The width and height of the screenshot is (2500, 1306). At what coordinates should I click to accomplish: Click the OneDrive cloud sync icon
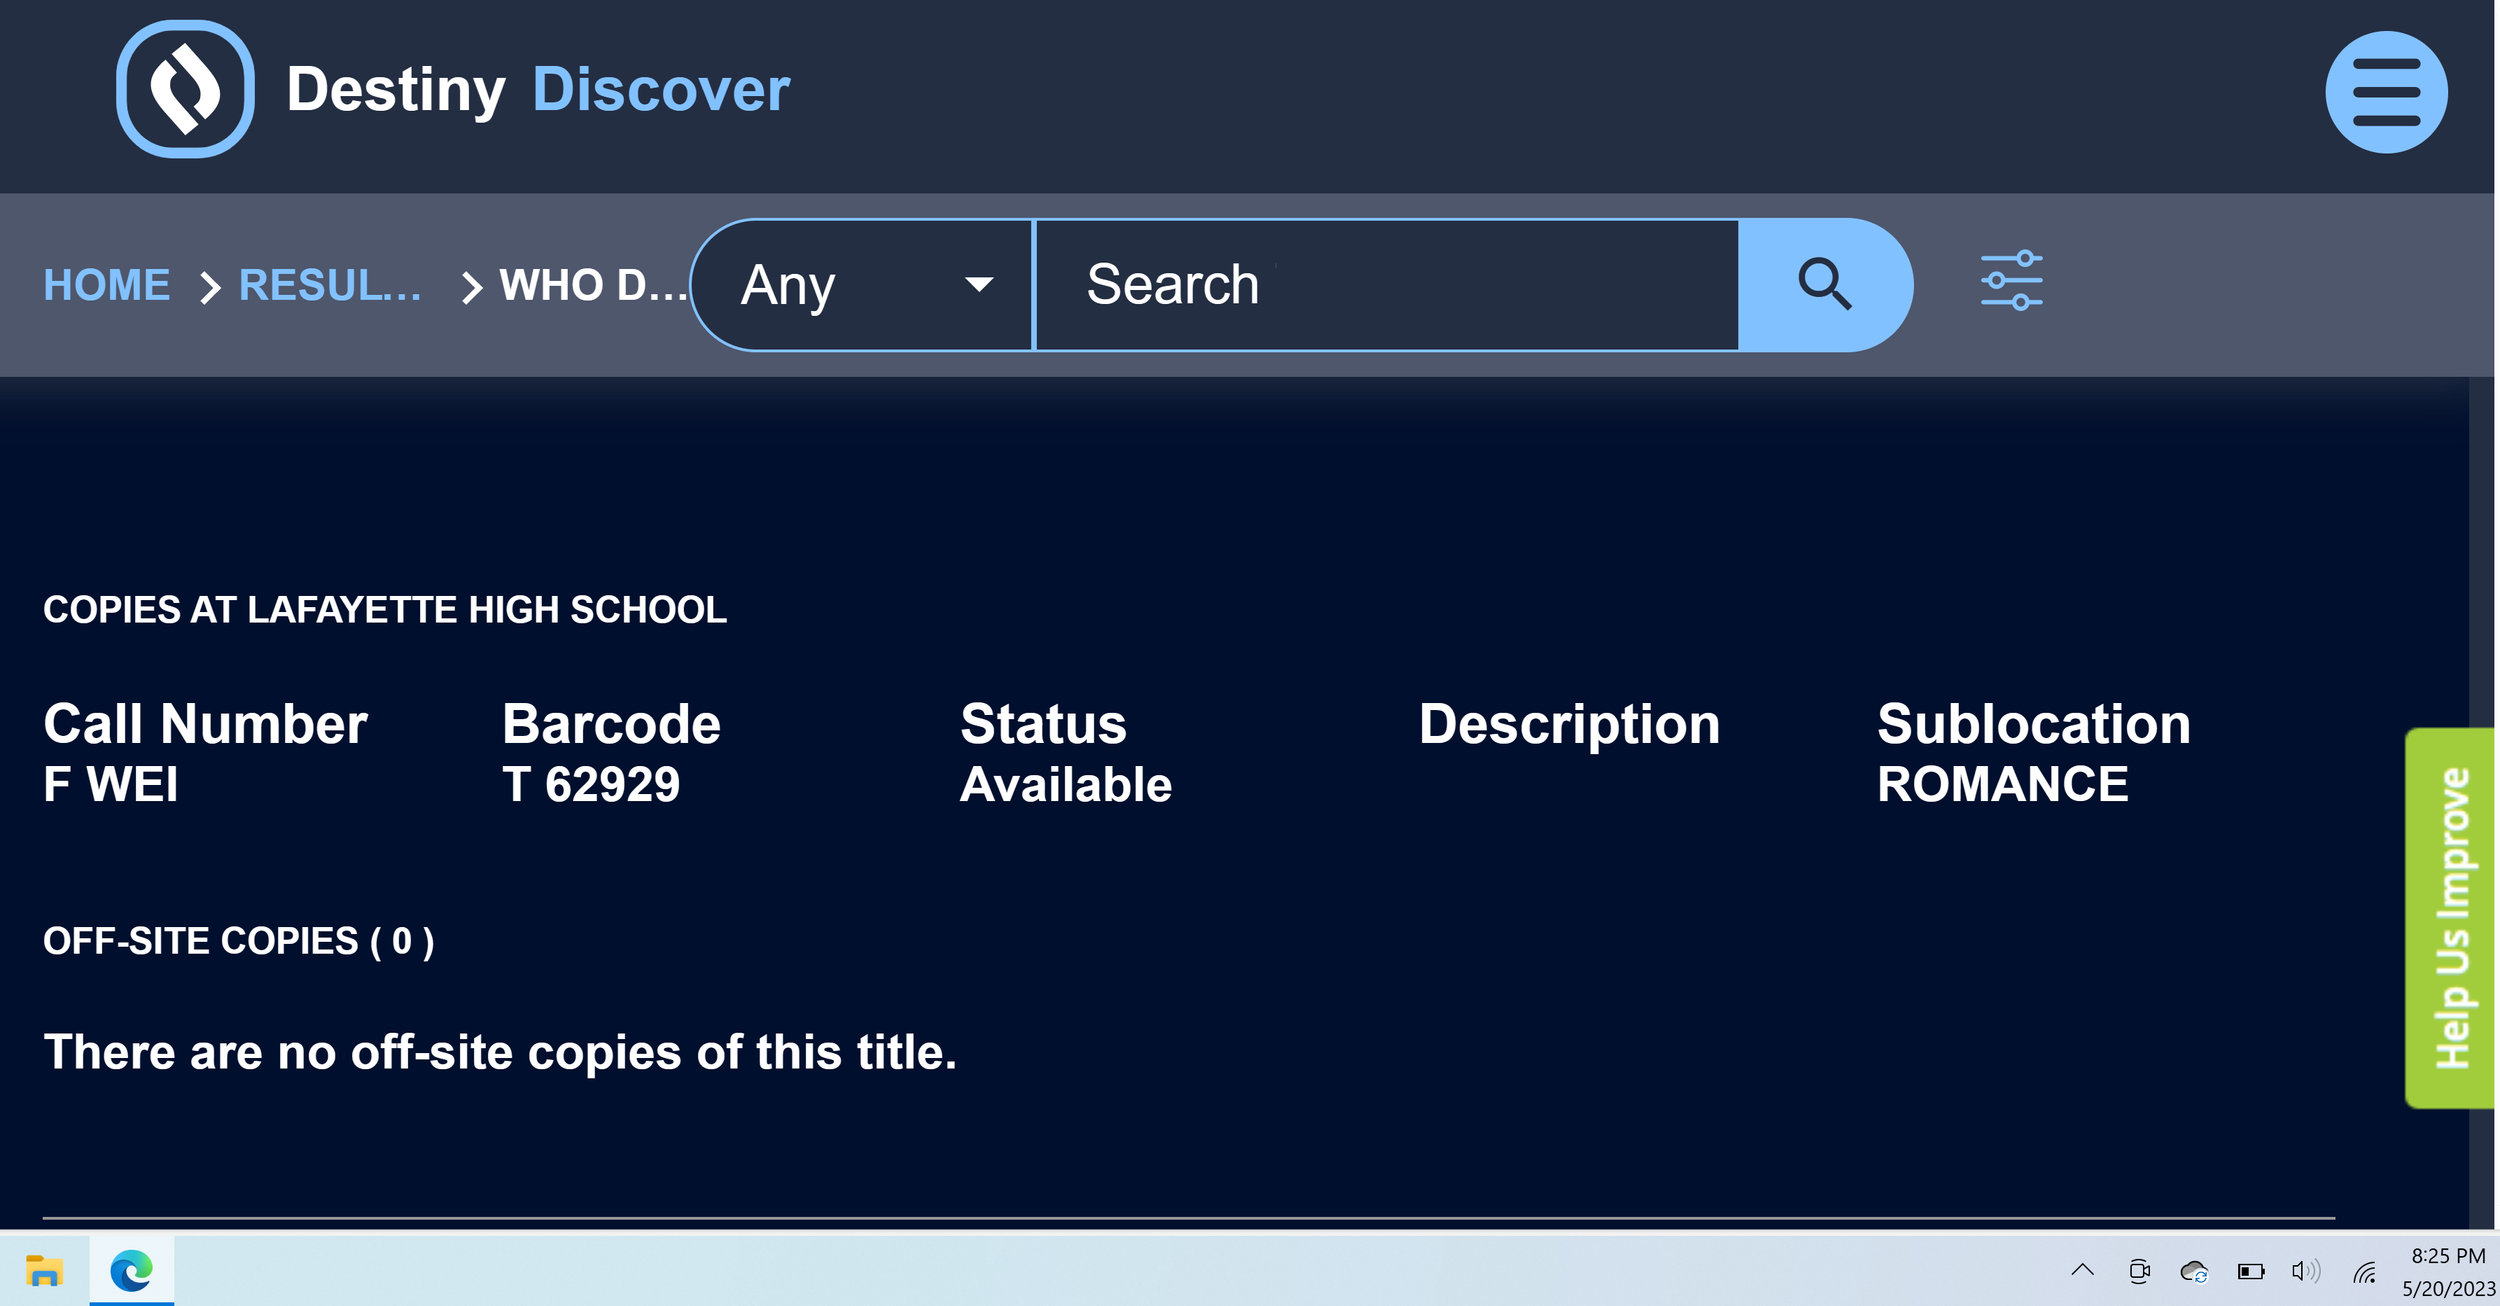pyautogui.click(x=2194, y=1271)
